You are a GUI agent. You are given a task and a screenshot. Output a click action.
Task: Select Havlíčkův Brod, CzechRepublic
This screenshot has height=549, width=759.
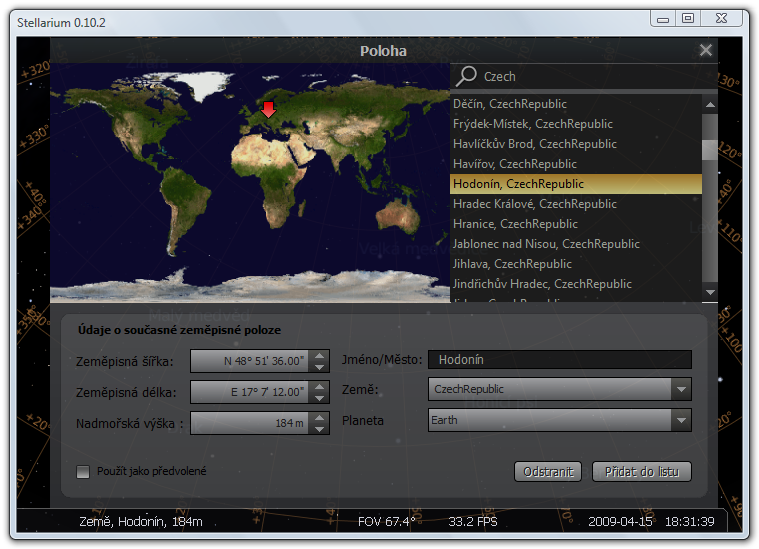576,144
